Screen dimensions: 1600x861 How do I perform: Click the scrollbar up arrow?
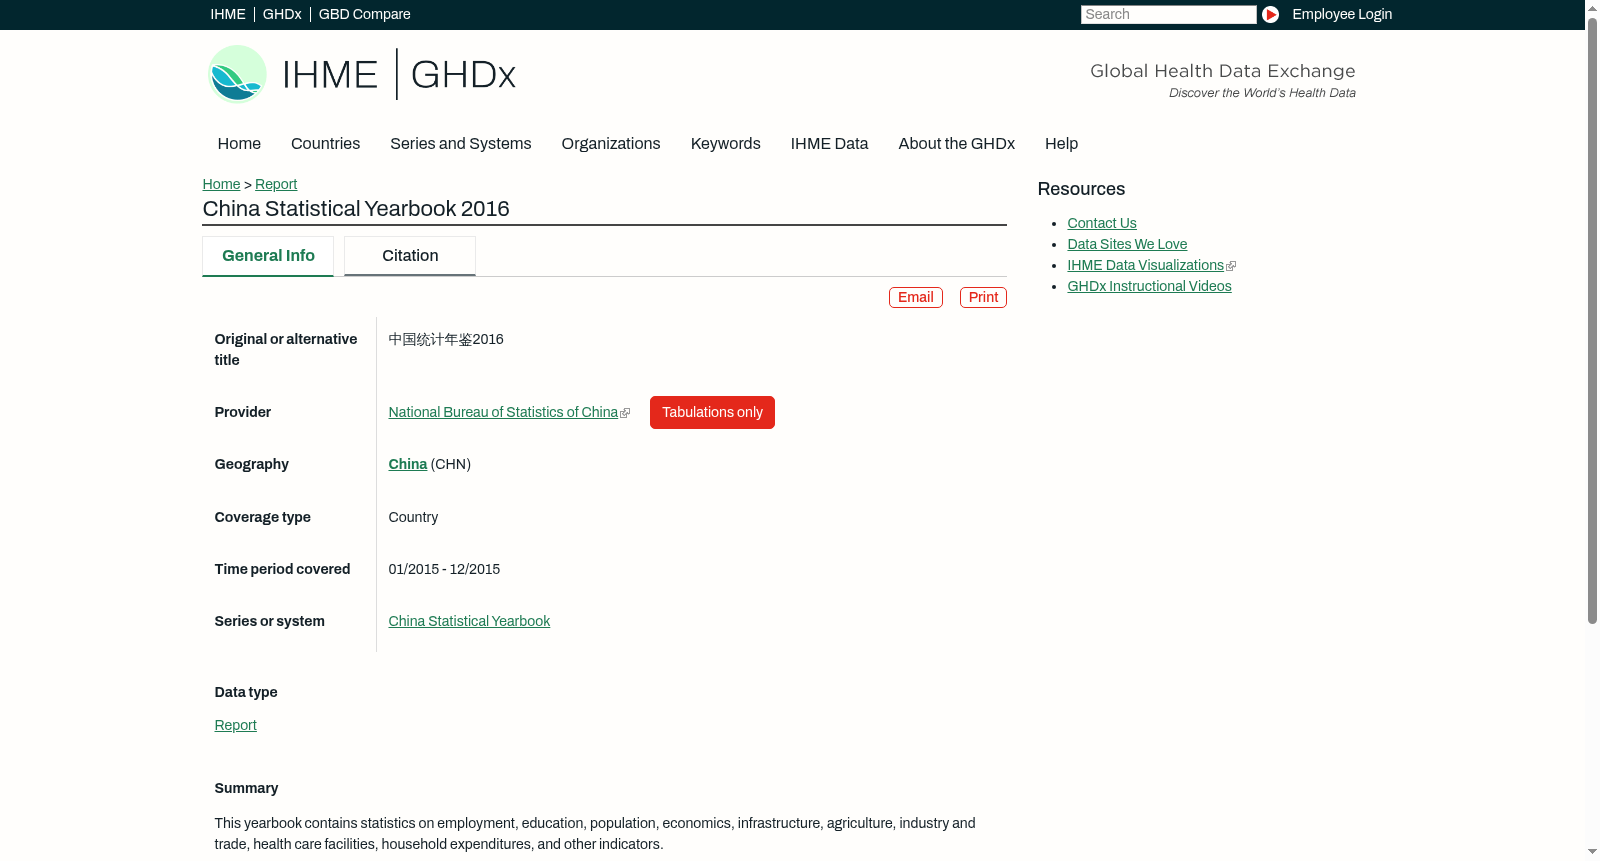(1592, 8)
